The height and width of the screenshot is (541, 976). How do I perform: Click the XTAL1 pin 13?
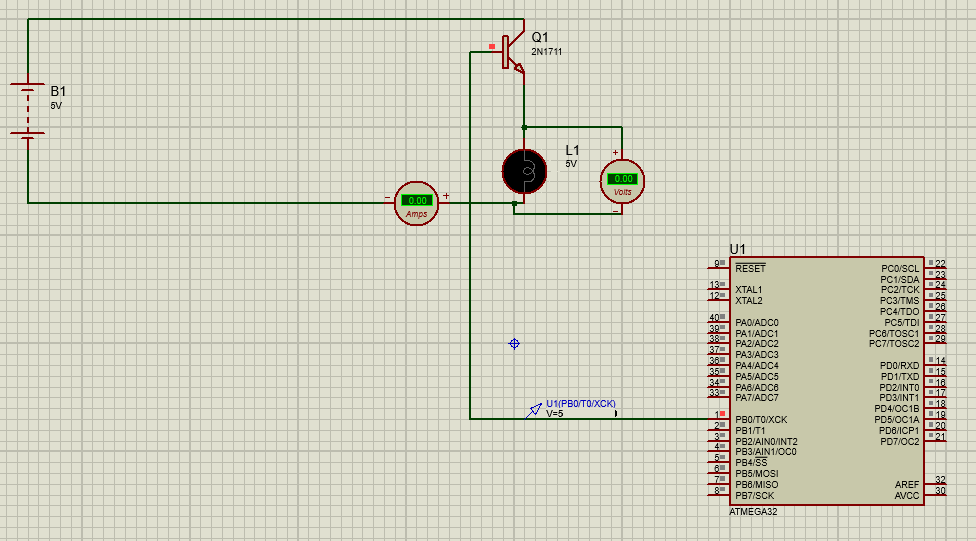tap(718, 286)
